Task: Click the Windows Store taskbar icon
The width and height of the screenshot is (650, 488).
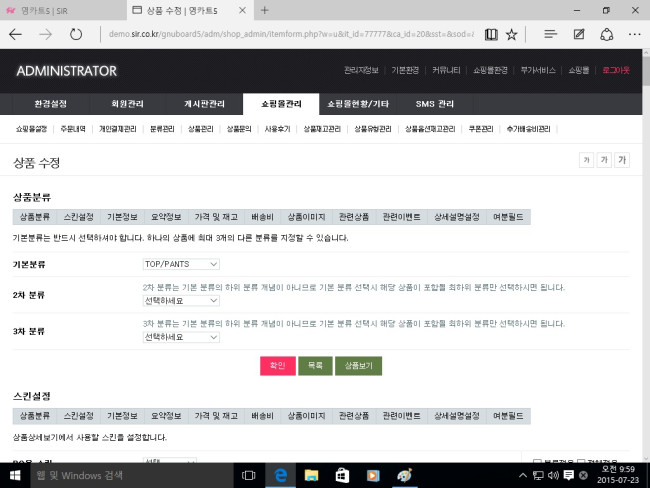Action: (341, 474)
